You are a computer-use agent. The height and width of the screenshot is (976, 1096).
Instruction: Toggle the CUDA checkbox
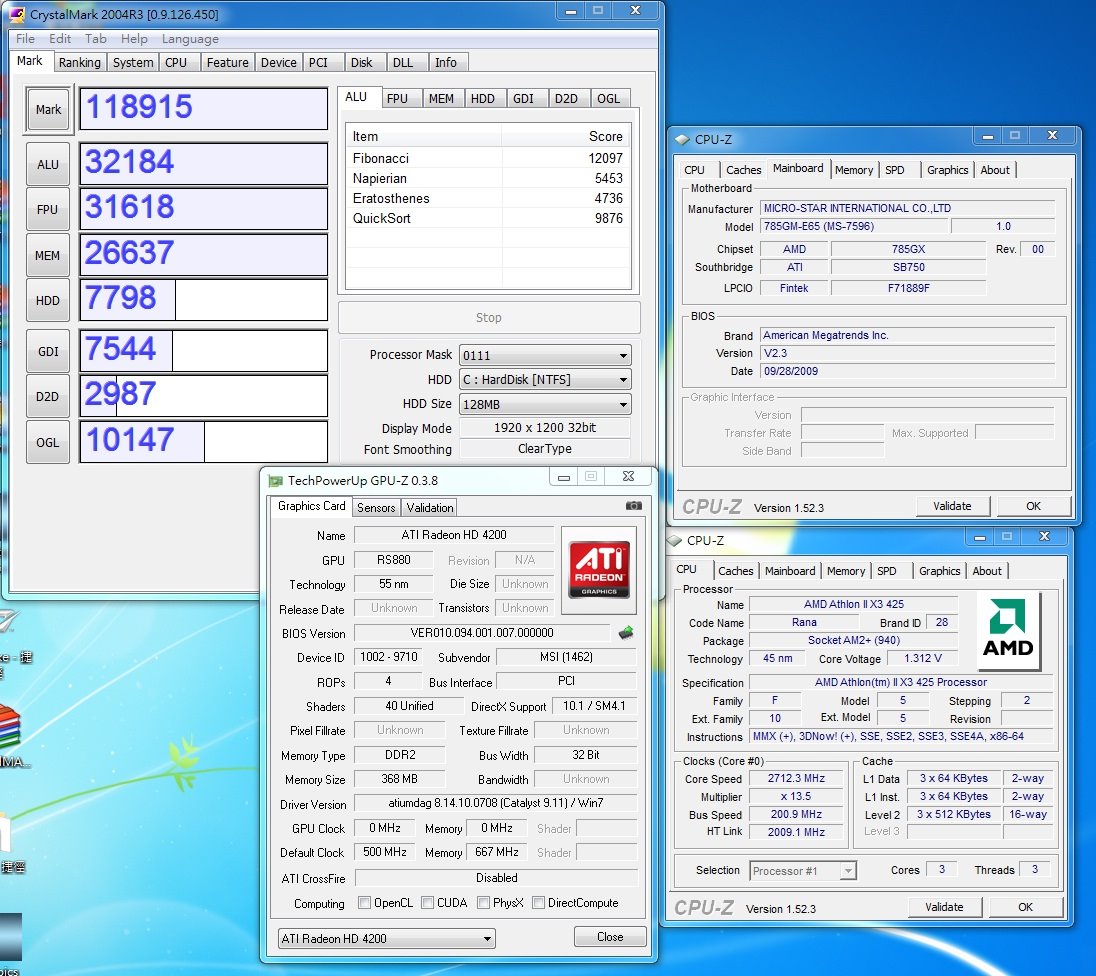tap(428, 903)
